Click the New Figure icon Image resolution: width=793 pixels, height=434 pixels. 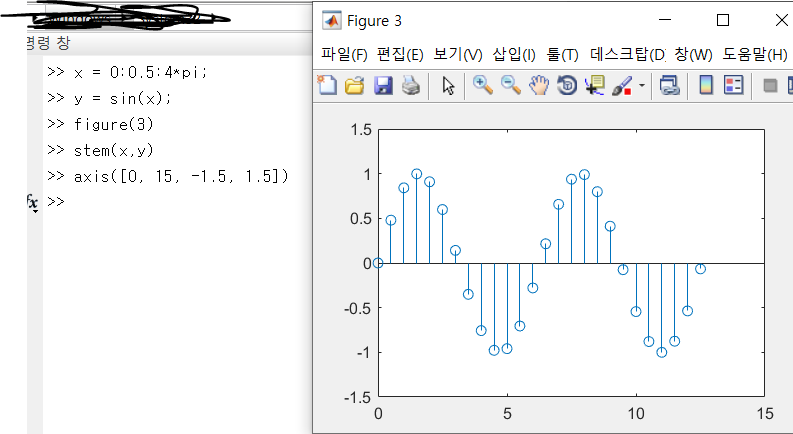point(327,85)
